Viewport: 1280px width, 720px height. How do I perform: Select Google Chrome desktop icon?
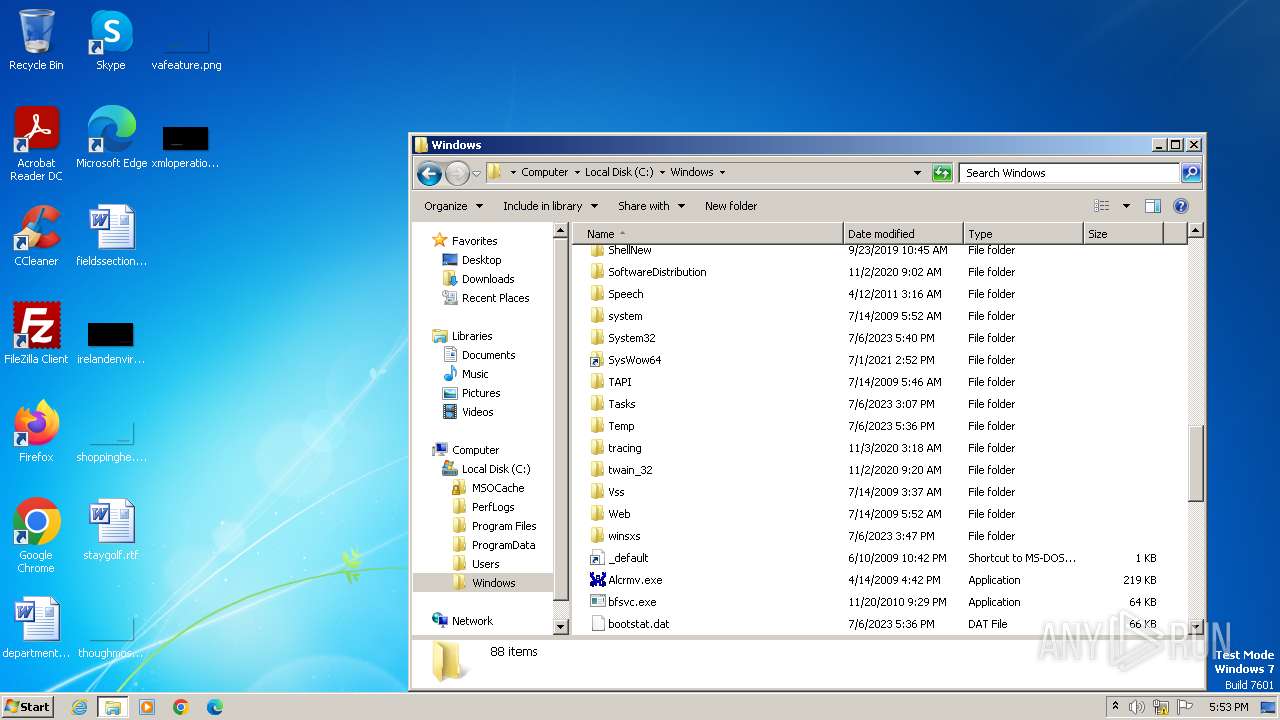pos(36,536)
